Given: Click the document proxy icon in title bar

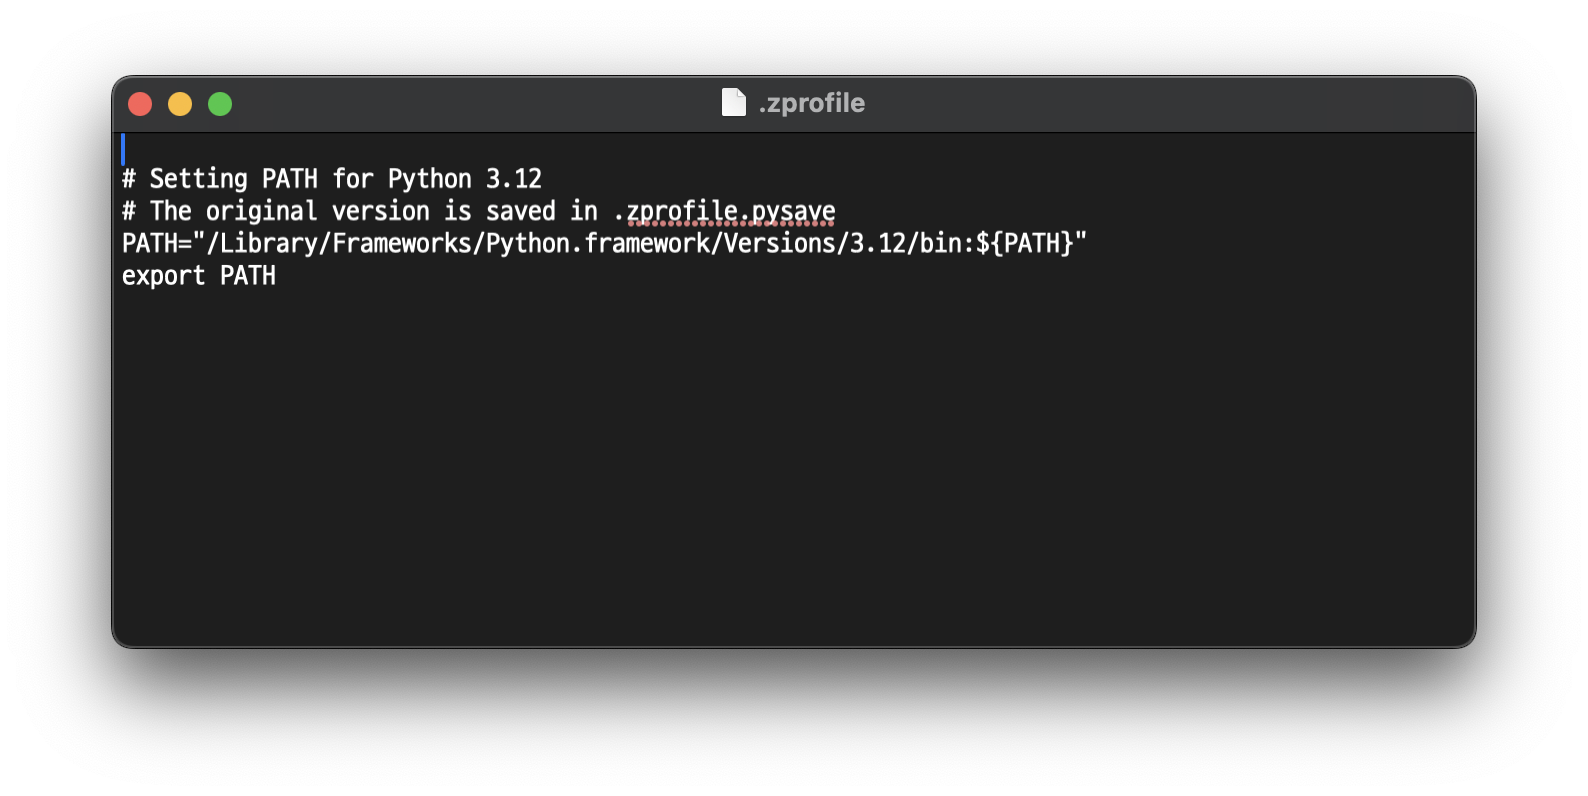Looking at the screenshot, I should 734,102.
